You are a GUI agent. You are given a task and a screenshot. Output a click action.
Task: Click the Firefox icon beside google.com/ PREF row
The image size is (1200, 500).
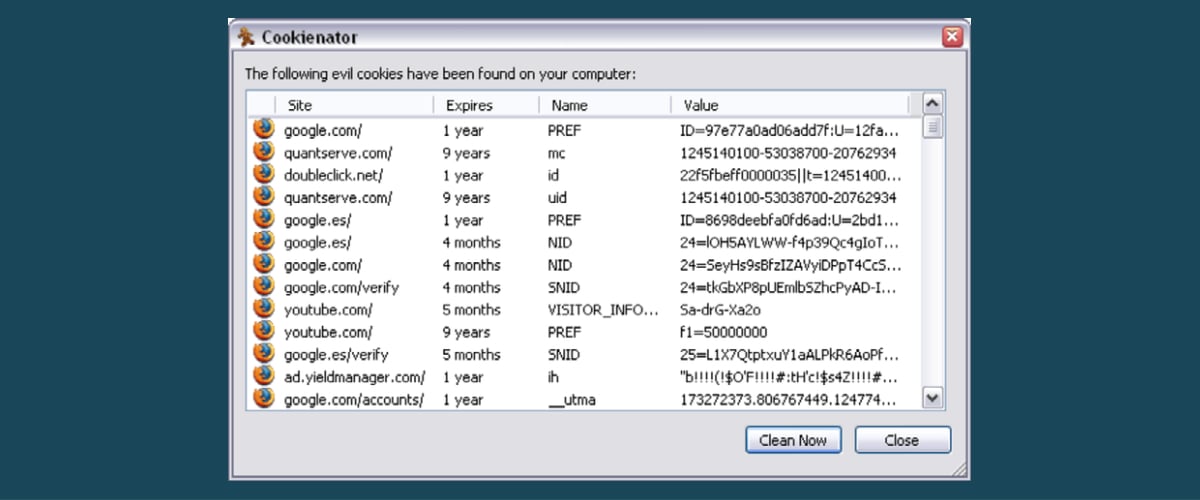click(263, 129)
